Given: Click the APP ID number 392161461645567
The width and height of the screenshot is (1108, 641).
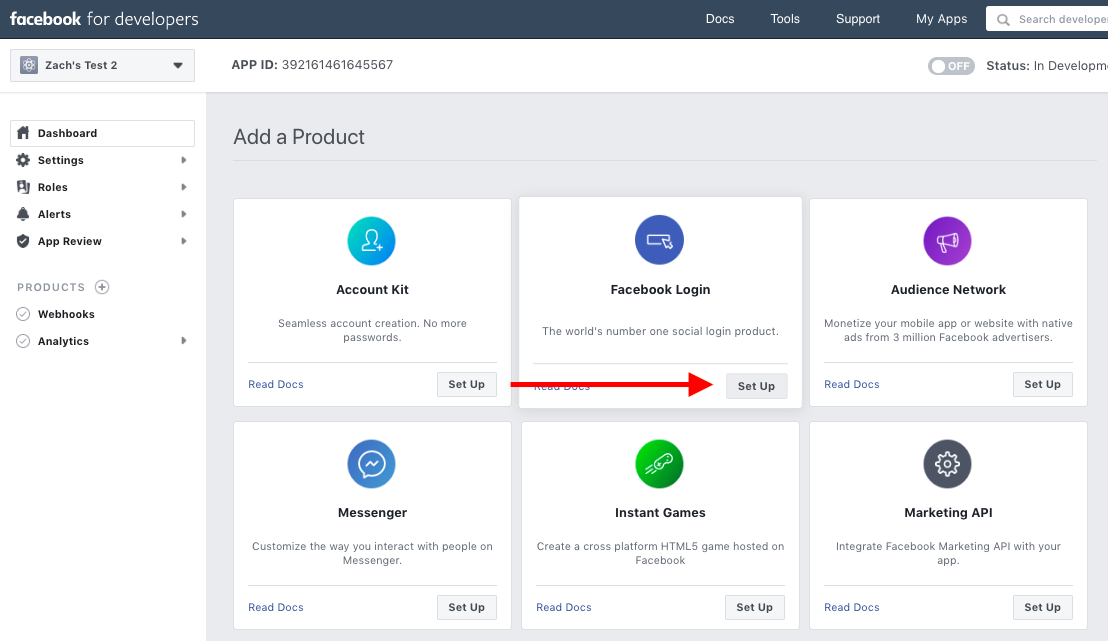Looking at the screenshot, I should point(337,64).
